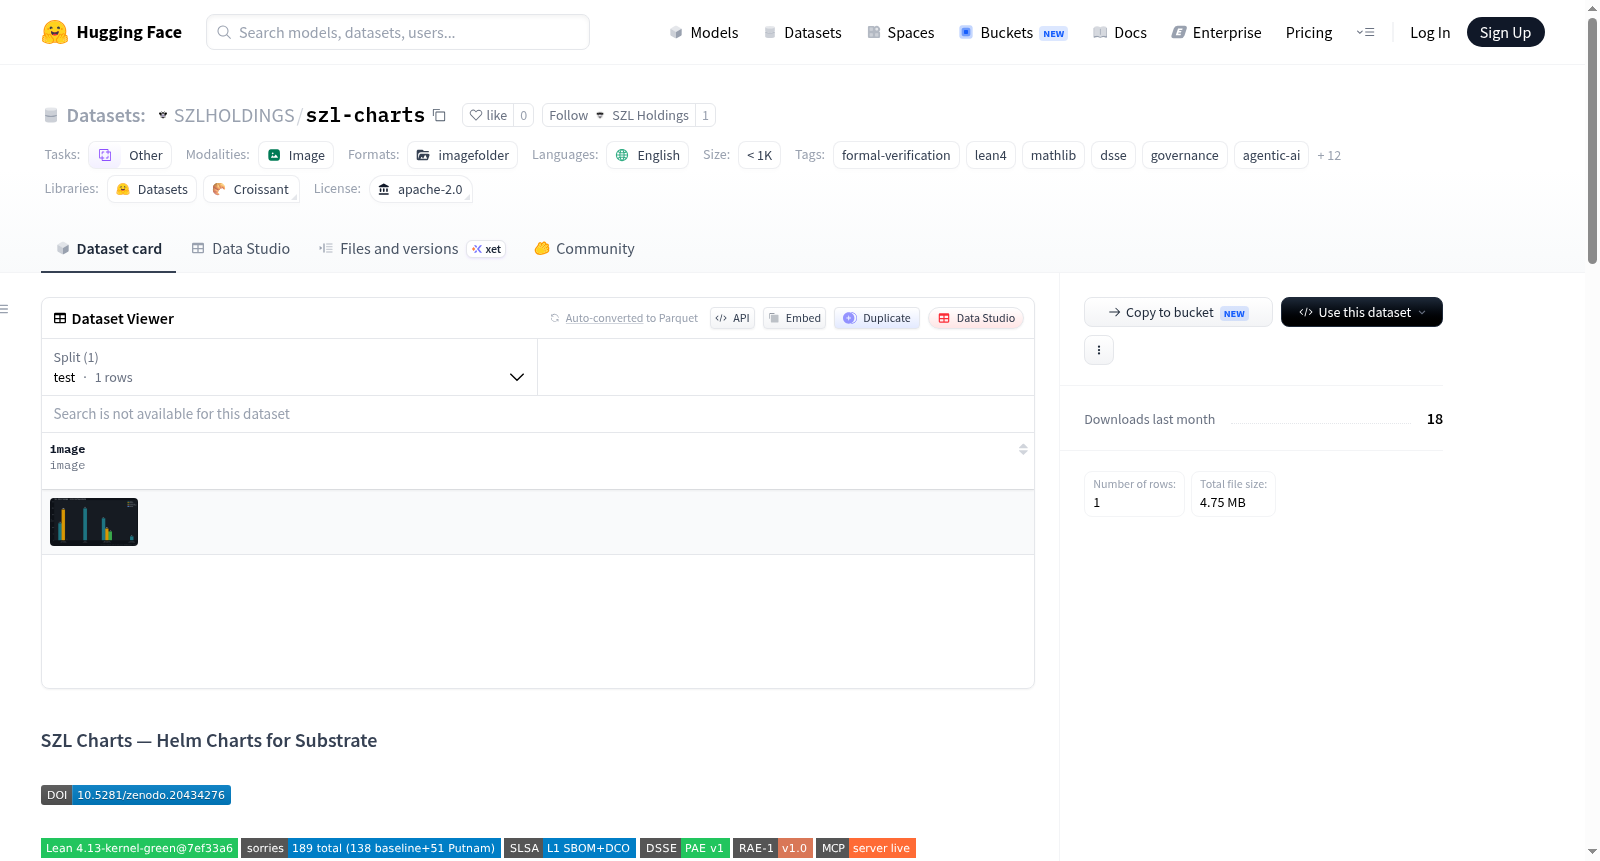Viewport: 1600px width, 861px height.
Task: Focus the search models and datasets field
Action: (398, 32)
